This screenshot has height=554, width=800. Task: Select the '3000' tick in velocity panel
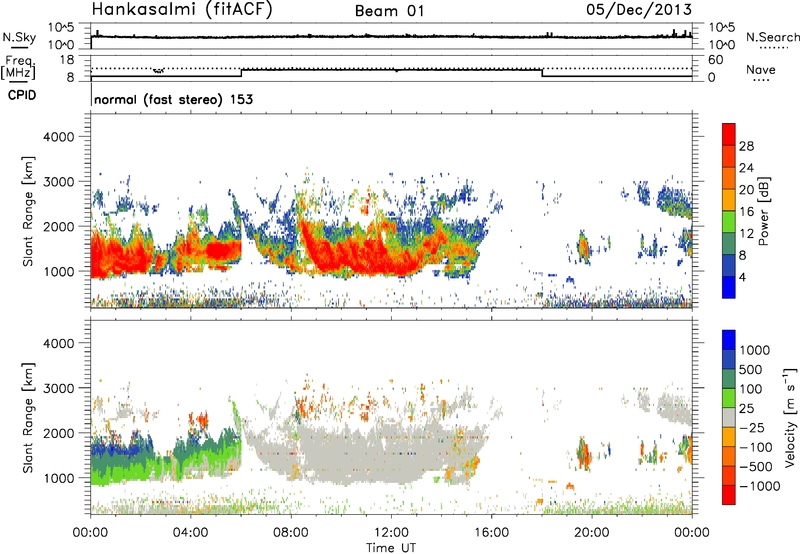tap(58, 388)
